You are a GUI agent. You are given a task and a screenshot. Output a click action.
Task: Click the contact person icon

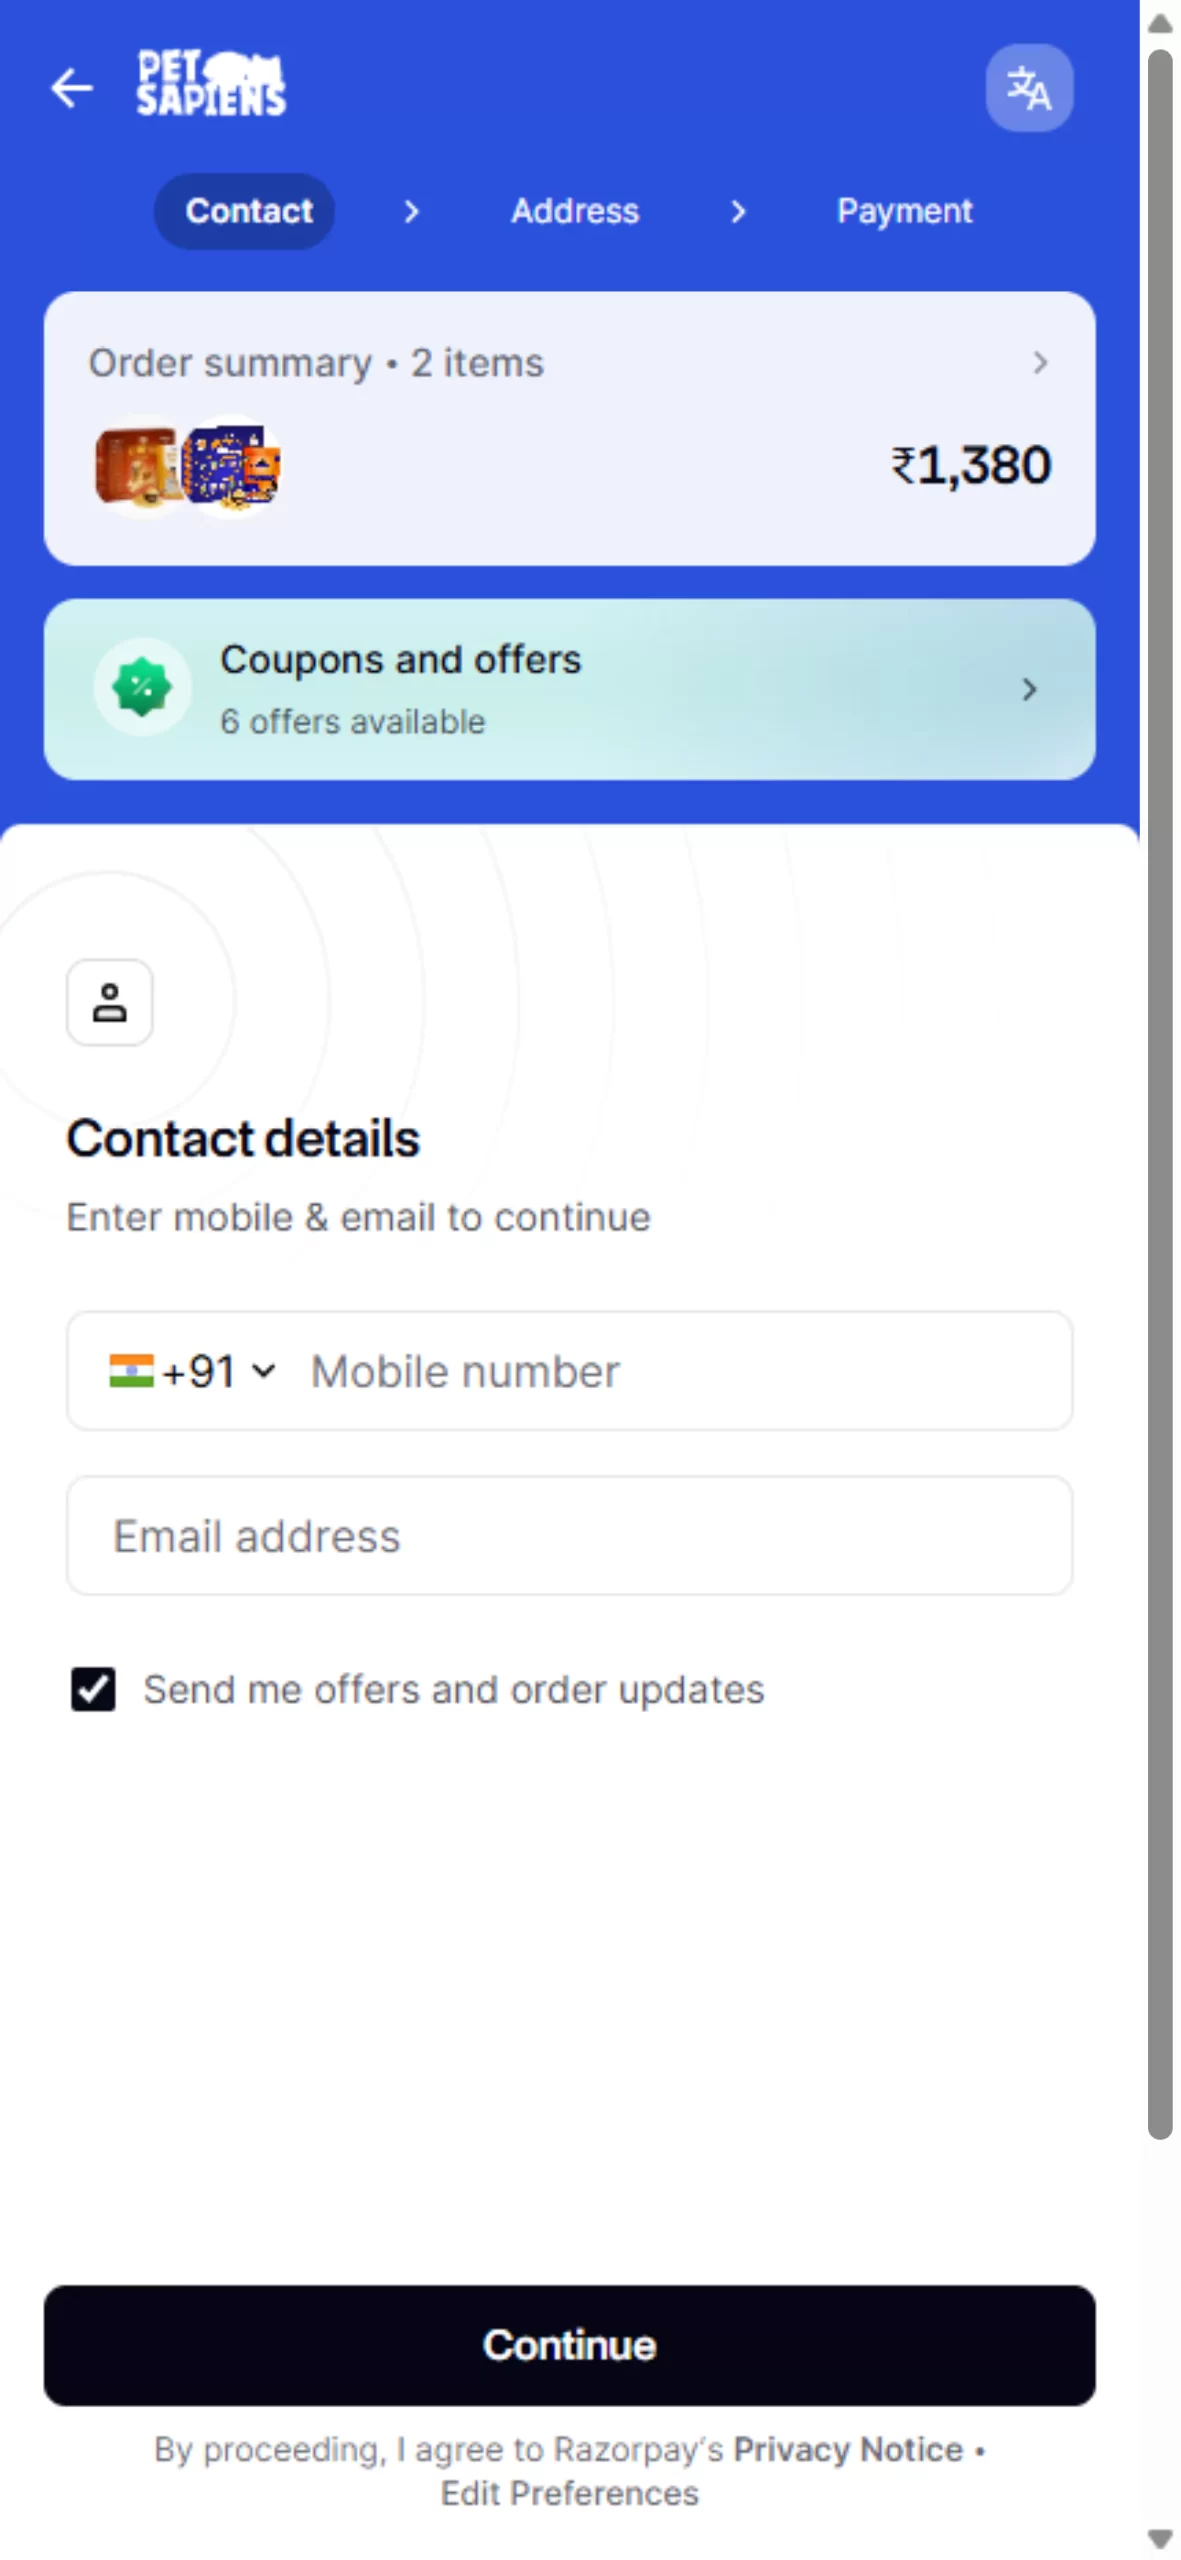[110, 1002]
